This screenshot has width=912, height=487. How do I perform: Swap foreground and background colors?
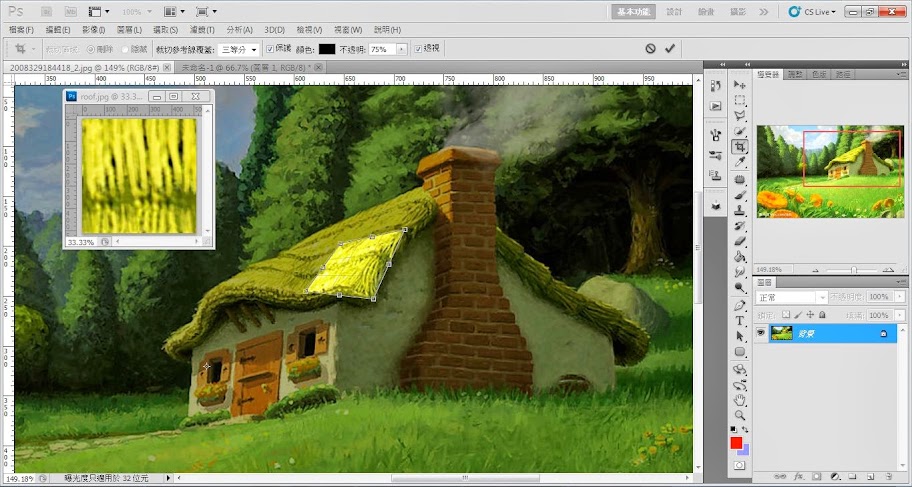point(745,429)
